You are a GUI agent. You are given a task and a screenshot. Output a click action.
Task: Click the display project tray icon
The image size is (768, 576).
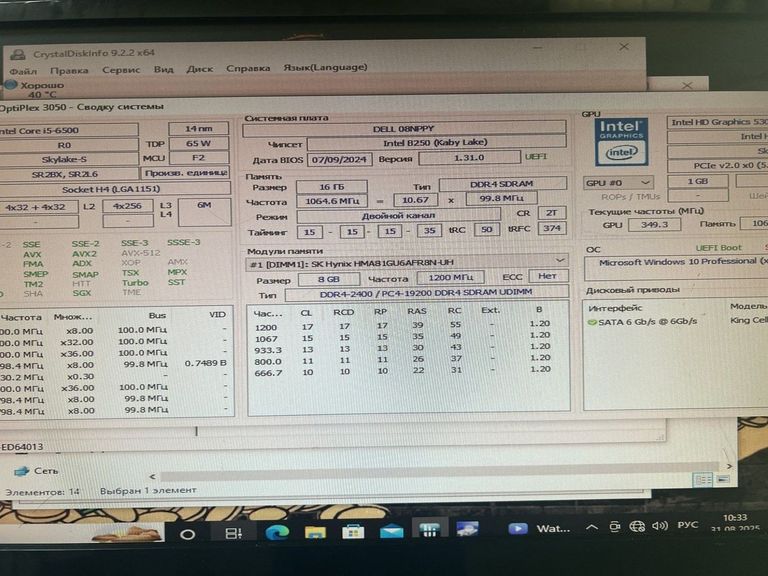(x=615, y=527)
